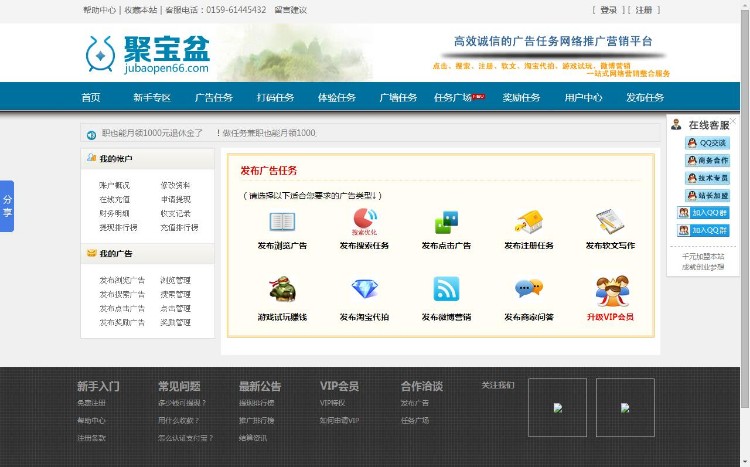The height and width of the screenshot is (467, 750).
Task: Click the announcement speaker icon beside the ticker
Action: [91, 135]
